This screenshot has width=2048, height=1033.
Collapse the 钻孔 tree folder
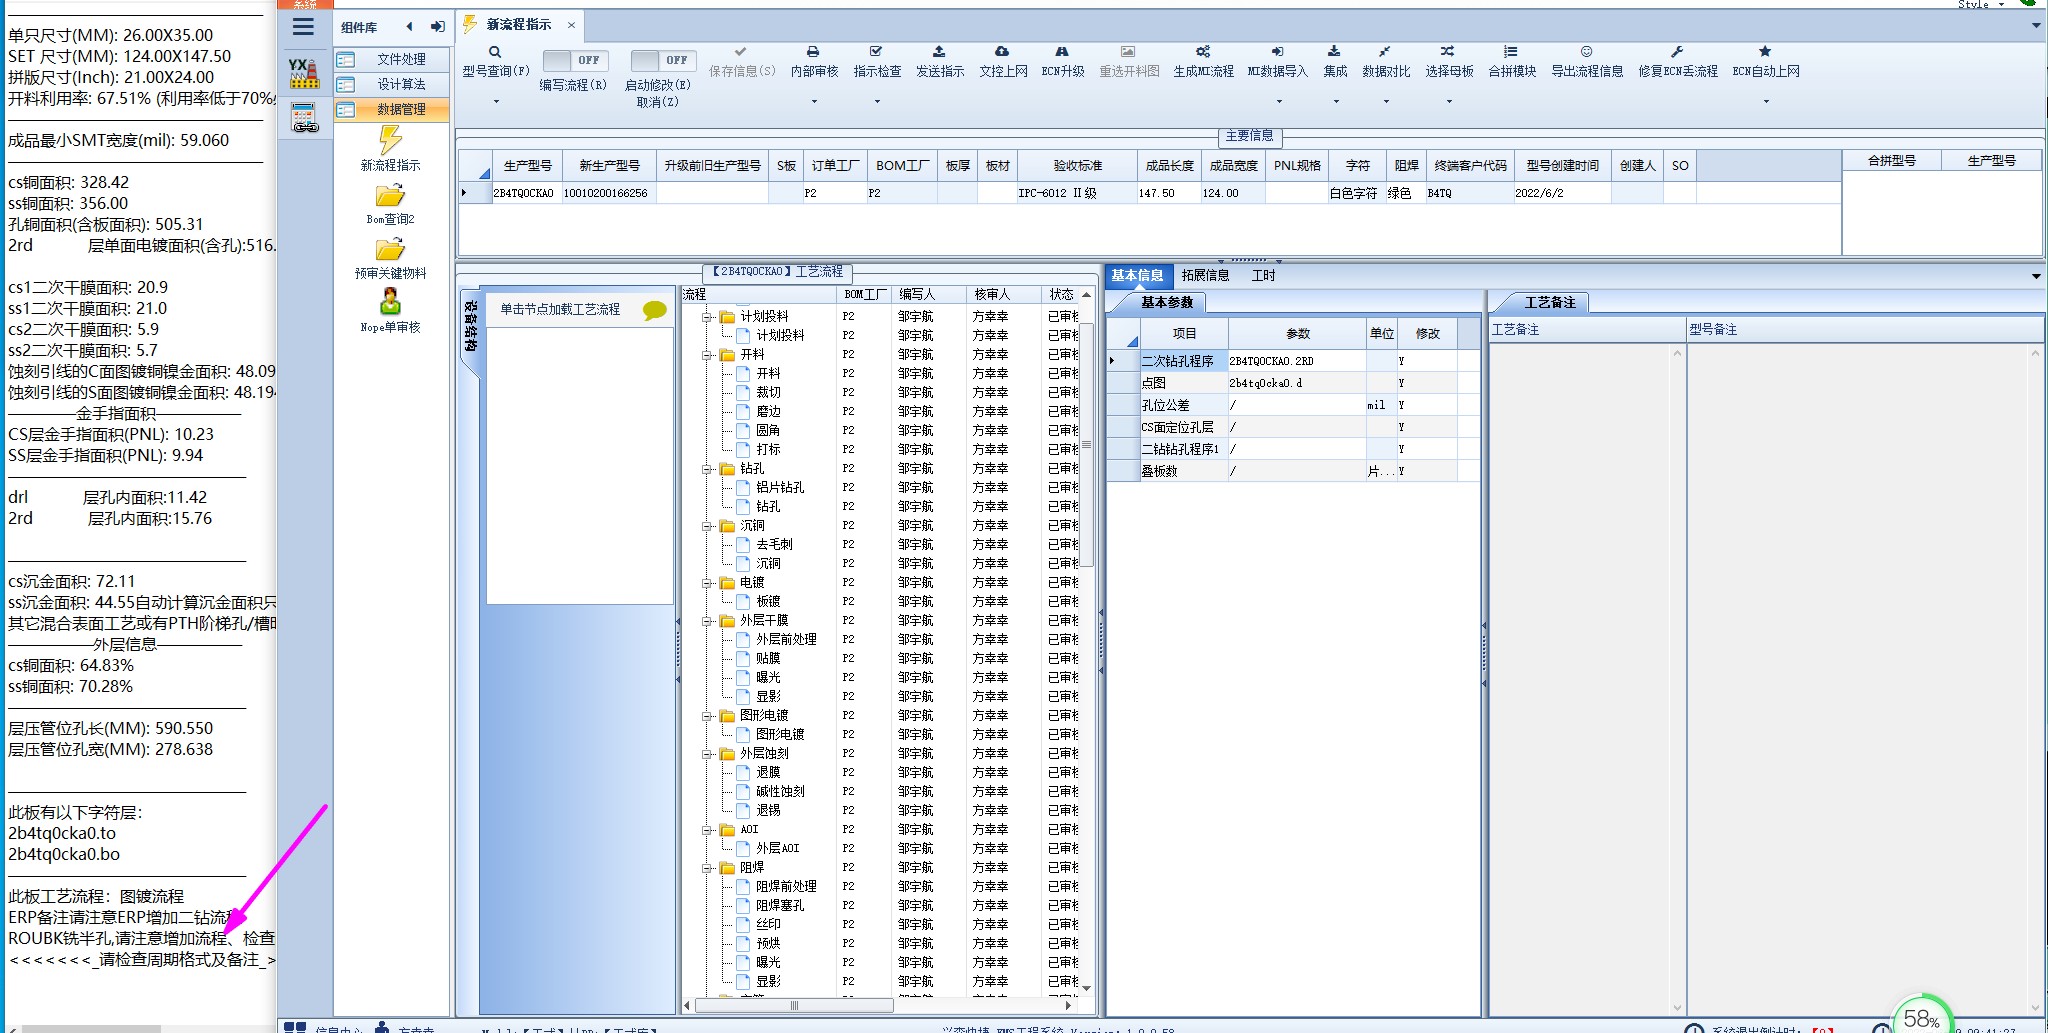tap(707, 469)
